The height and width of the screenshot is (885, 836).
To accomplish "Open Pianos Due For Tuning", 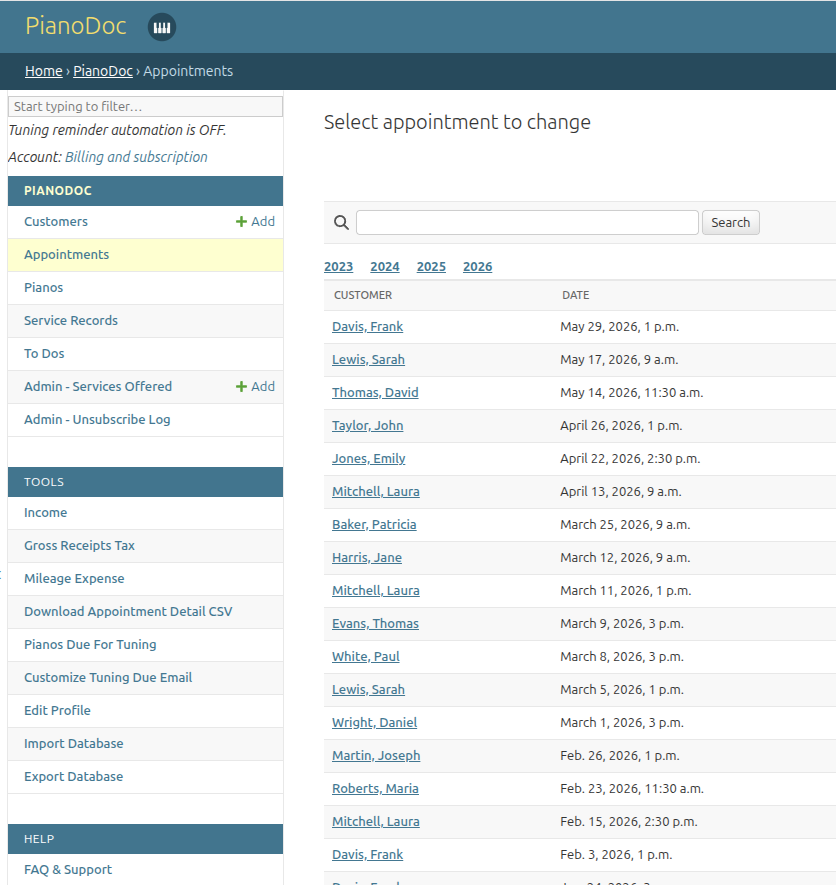I will (90, 645).
